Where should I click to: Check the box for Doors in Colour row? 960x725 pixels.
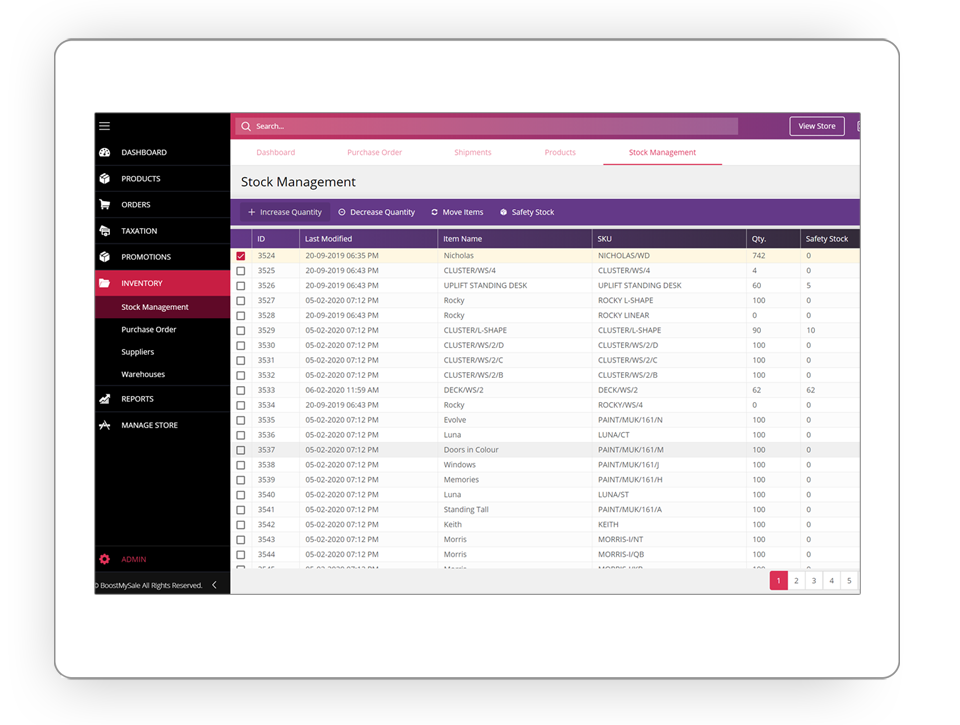241,450
